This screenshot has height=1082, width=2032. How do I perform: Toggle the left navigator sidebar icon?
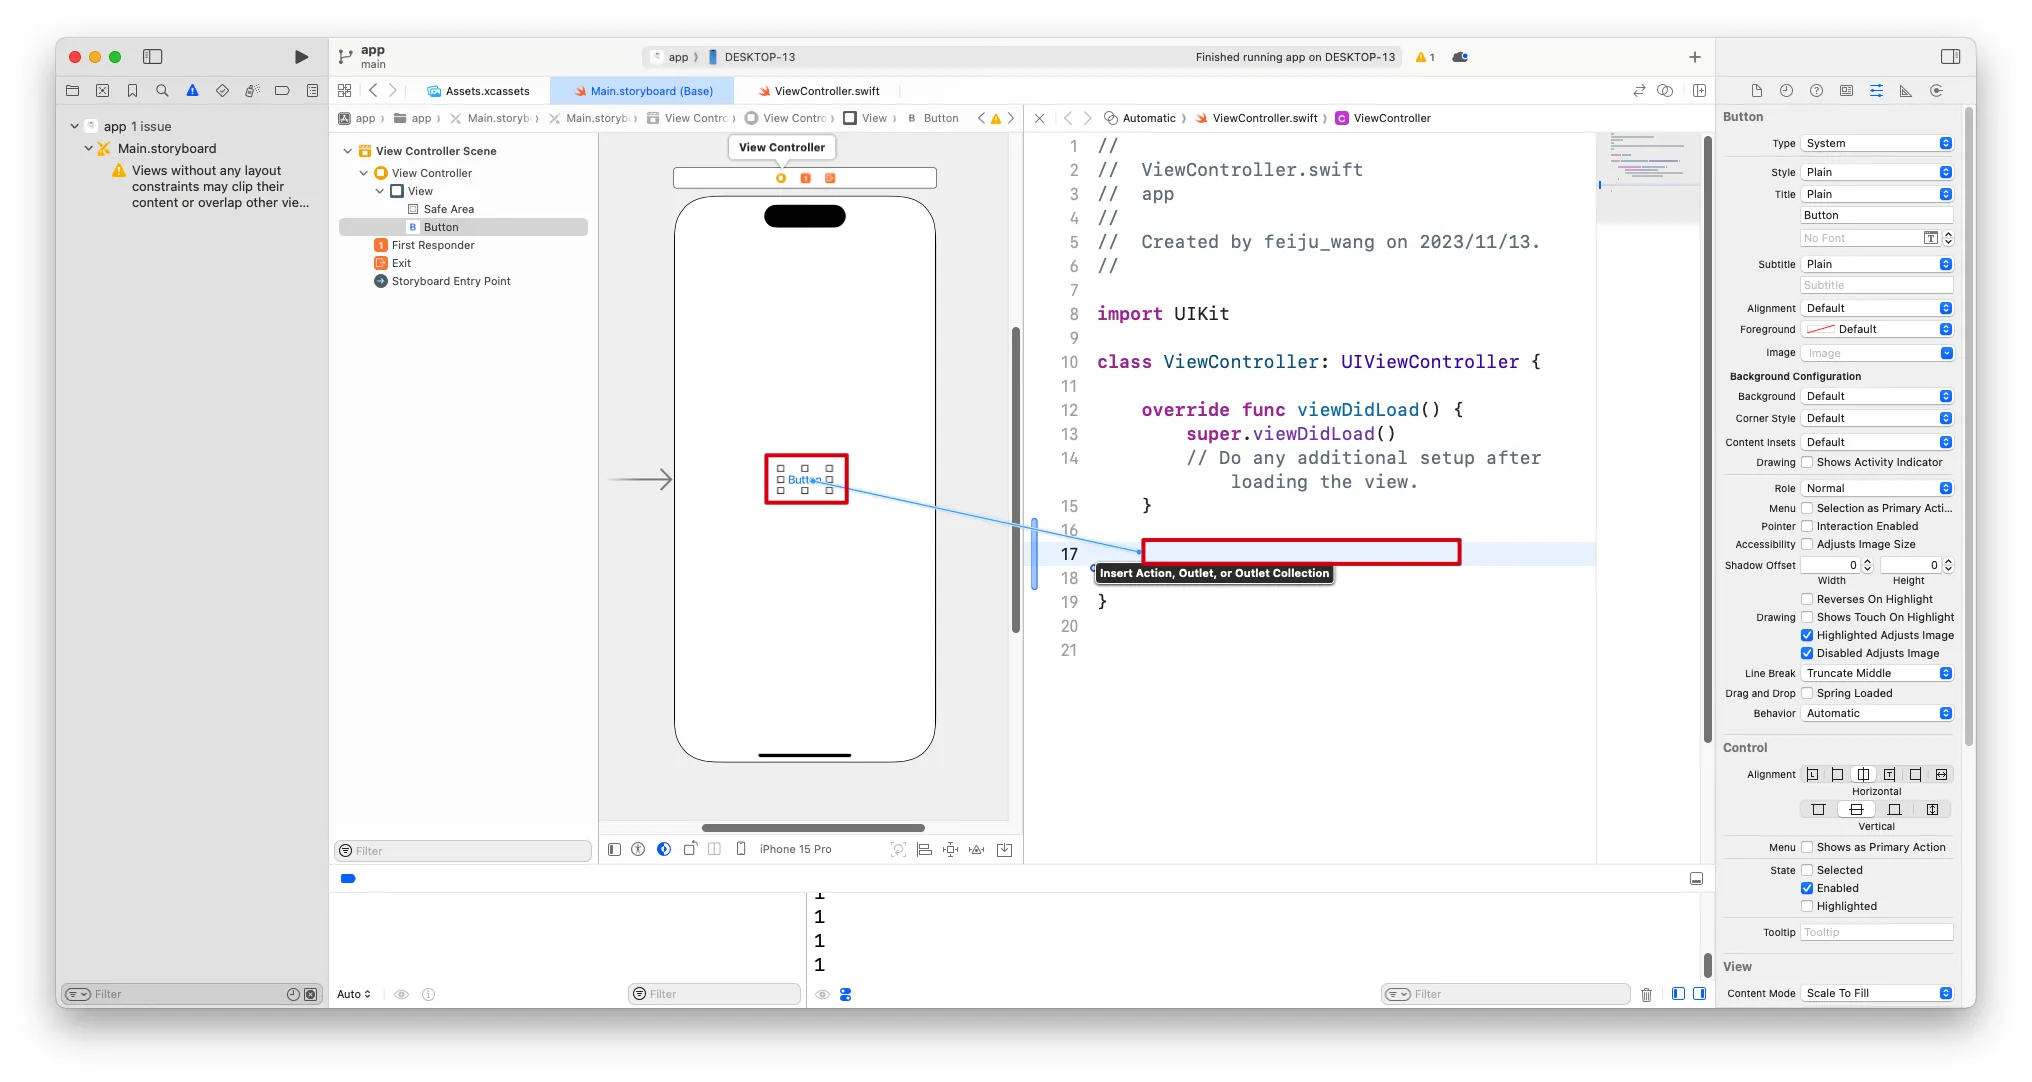(153, 57)
